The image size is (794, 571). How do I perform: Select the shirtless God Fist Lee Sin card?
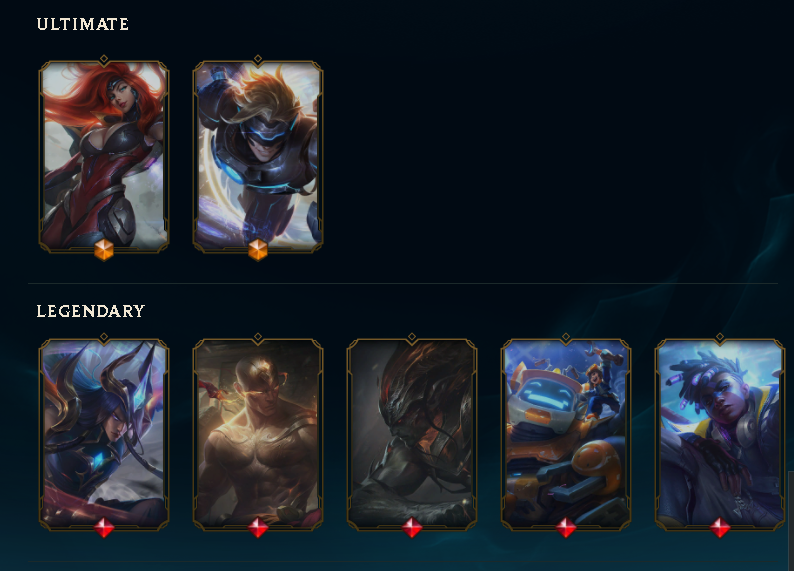pyautogui.click(x=258, y=434)
